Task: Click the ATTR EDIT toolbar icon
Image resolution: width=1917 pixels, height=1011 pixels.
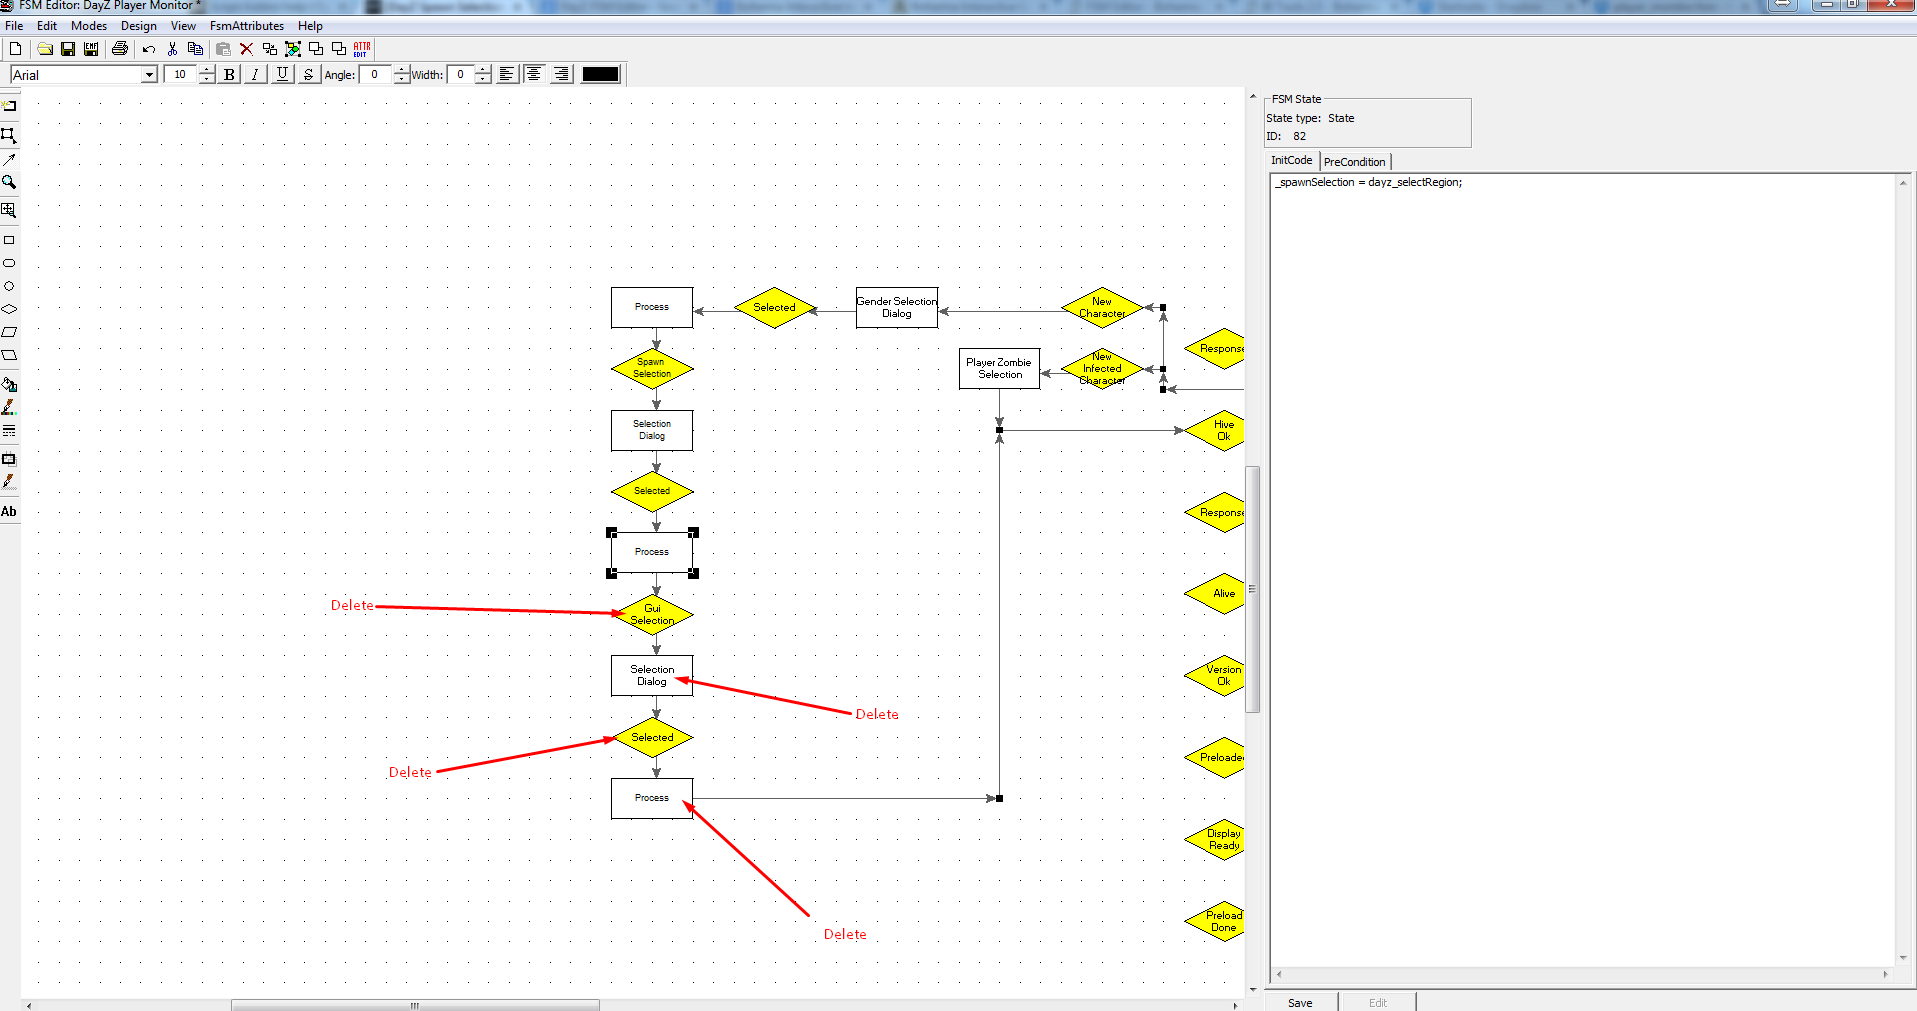Action: 361,49
